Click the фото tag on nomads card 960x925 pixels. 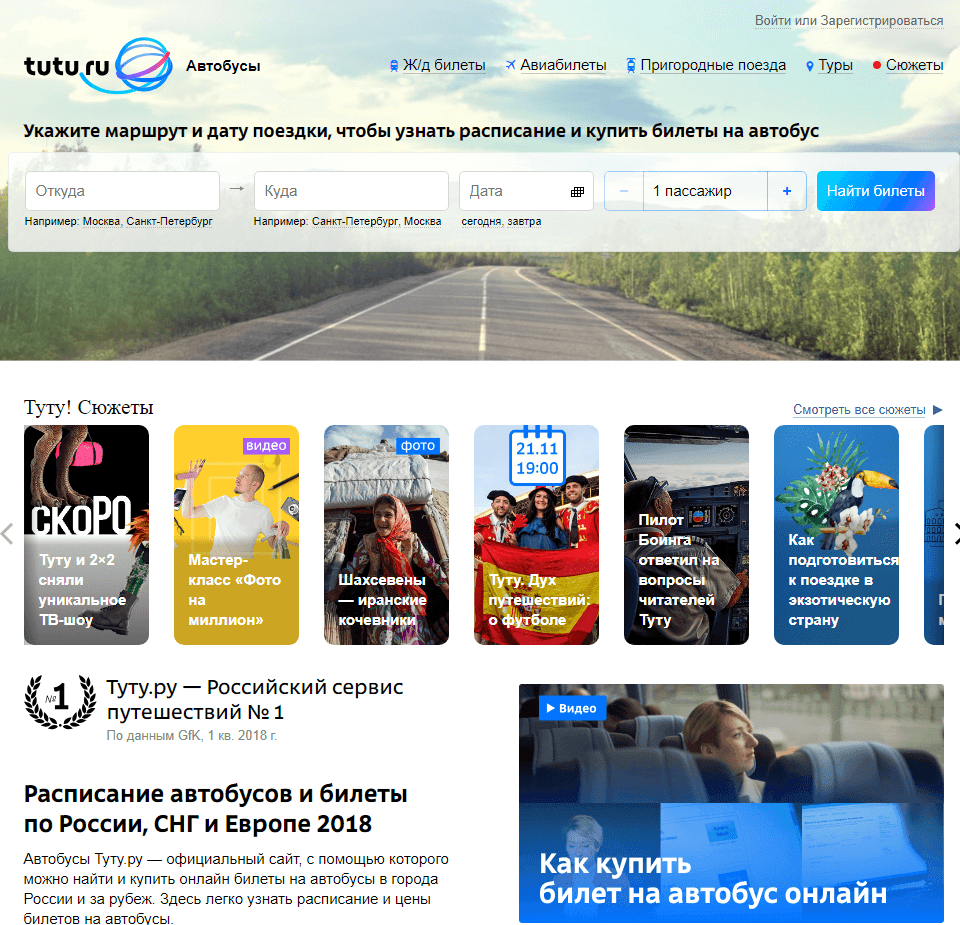pos(418,446)
